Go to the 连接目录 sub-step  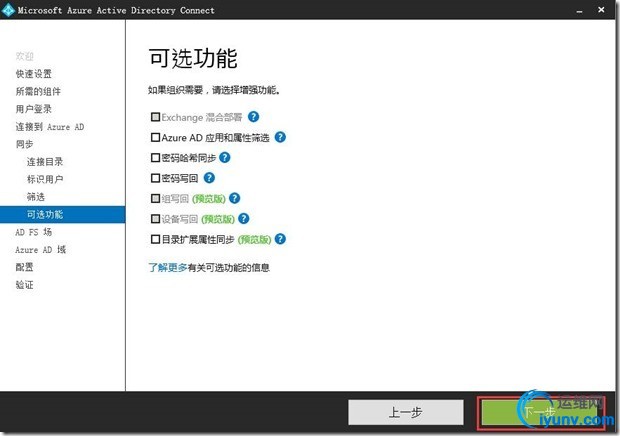pyautogui.click(x=45, y=162)
